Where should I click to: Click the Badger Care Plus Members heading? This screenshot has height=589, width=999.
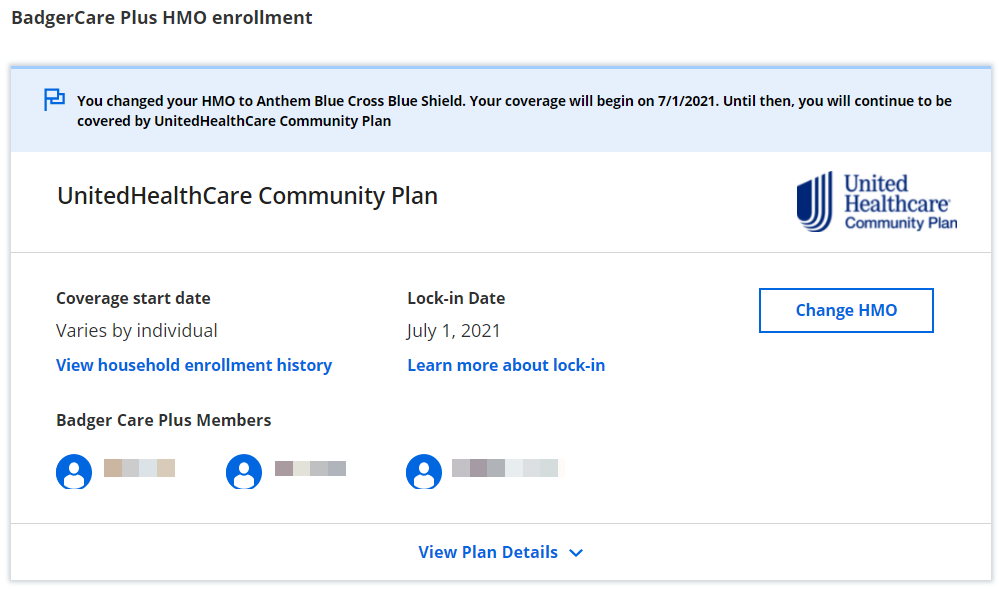pyautogui.click(x=164, y=420)
